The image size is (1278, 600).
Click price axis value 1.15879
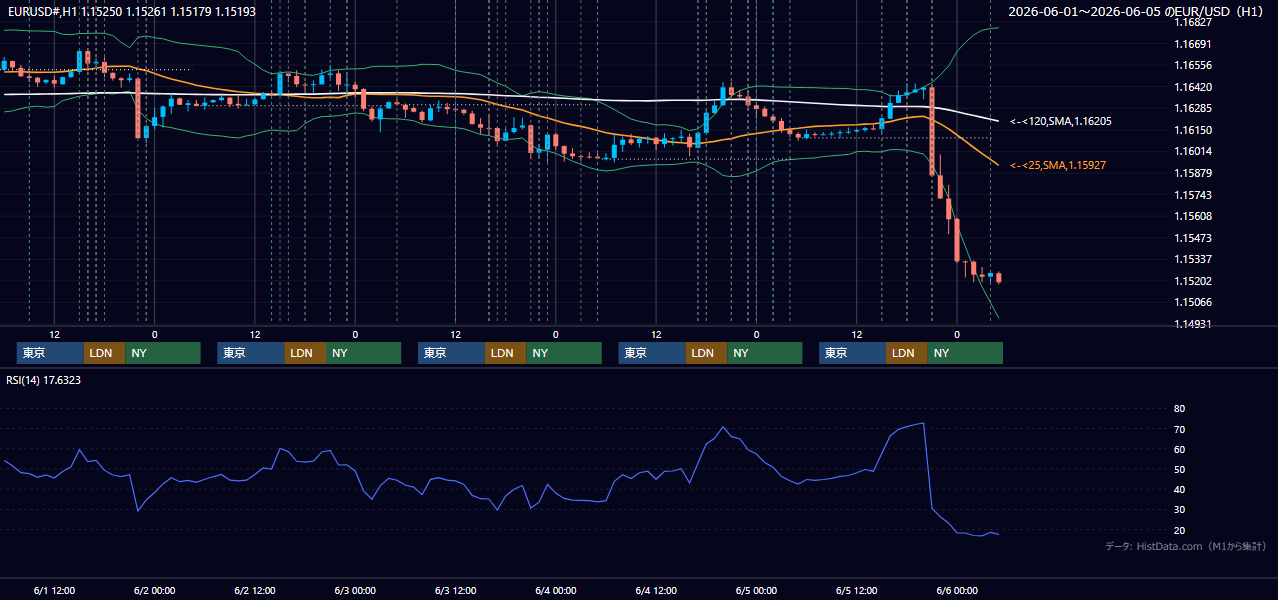click(1192, 173)
